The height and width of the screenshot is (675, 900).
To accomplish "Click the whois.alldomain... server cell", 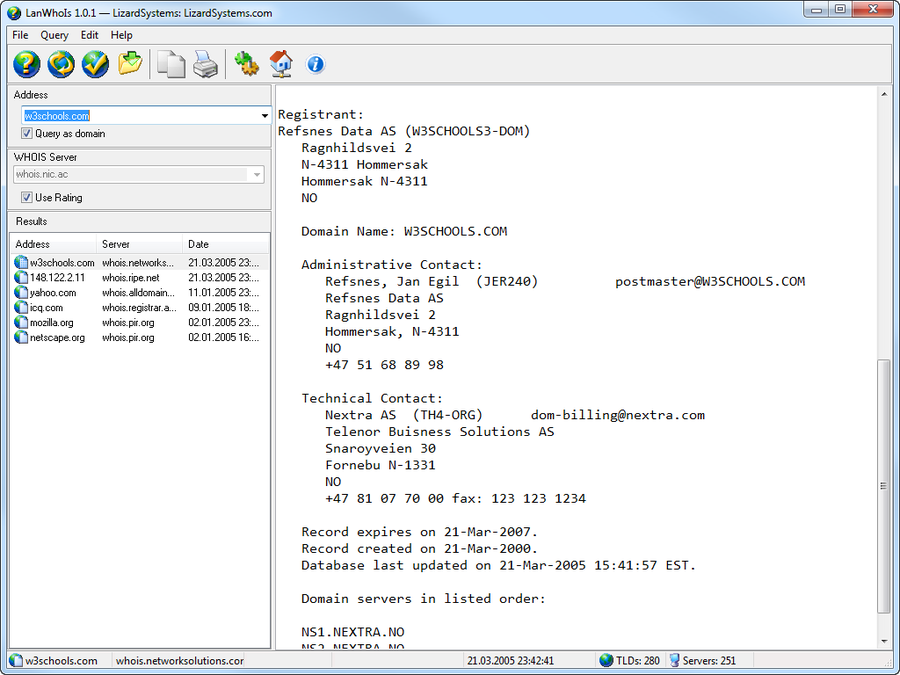I will click(x=138, y=293).
